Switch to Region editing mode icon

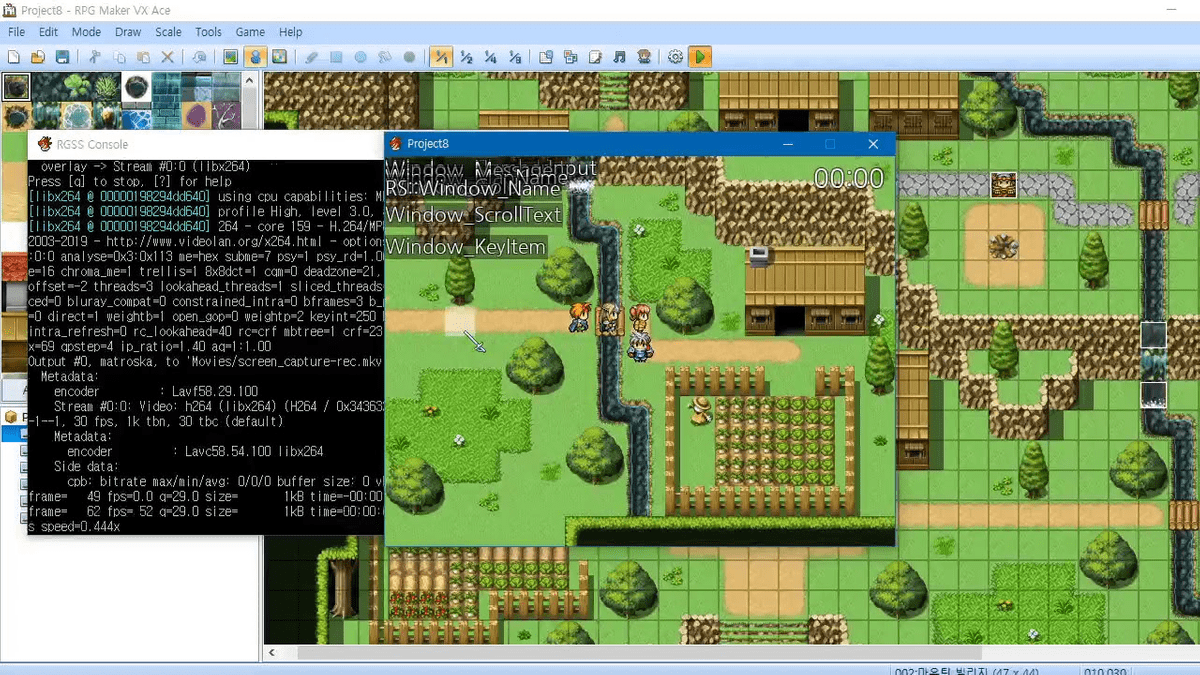[x=279, y=57]
